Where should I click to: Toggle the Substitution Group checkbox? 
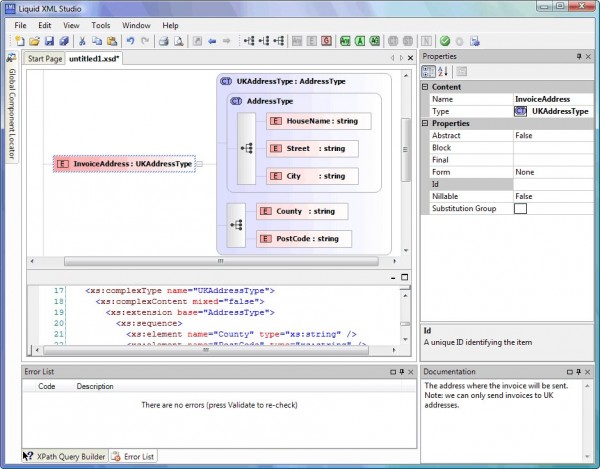click(x=520, y=208)
